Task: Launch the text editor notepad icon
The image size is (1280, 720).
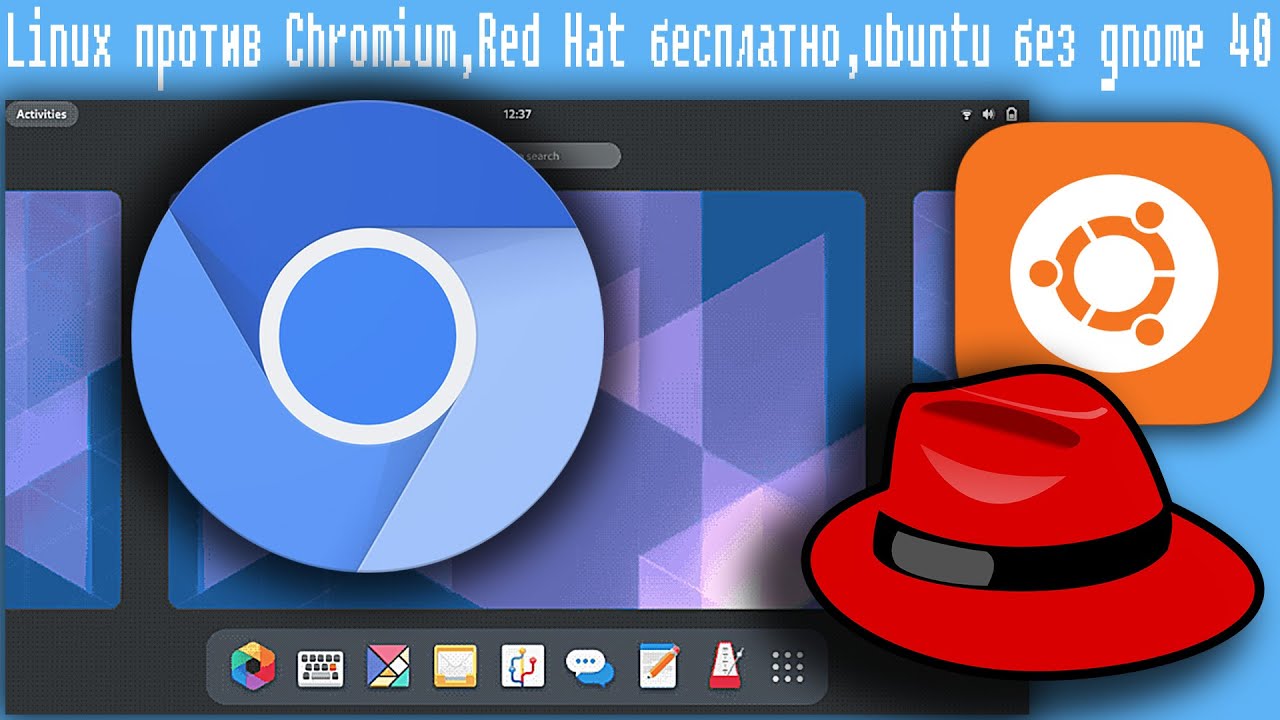Action: coord(658,666)
